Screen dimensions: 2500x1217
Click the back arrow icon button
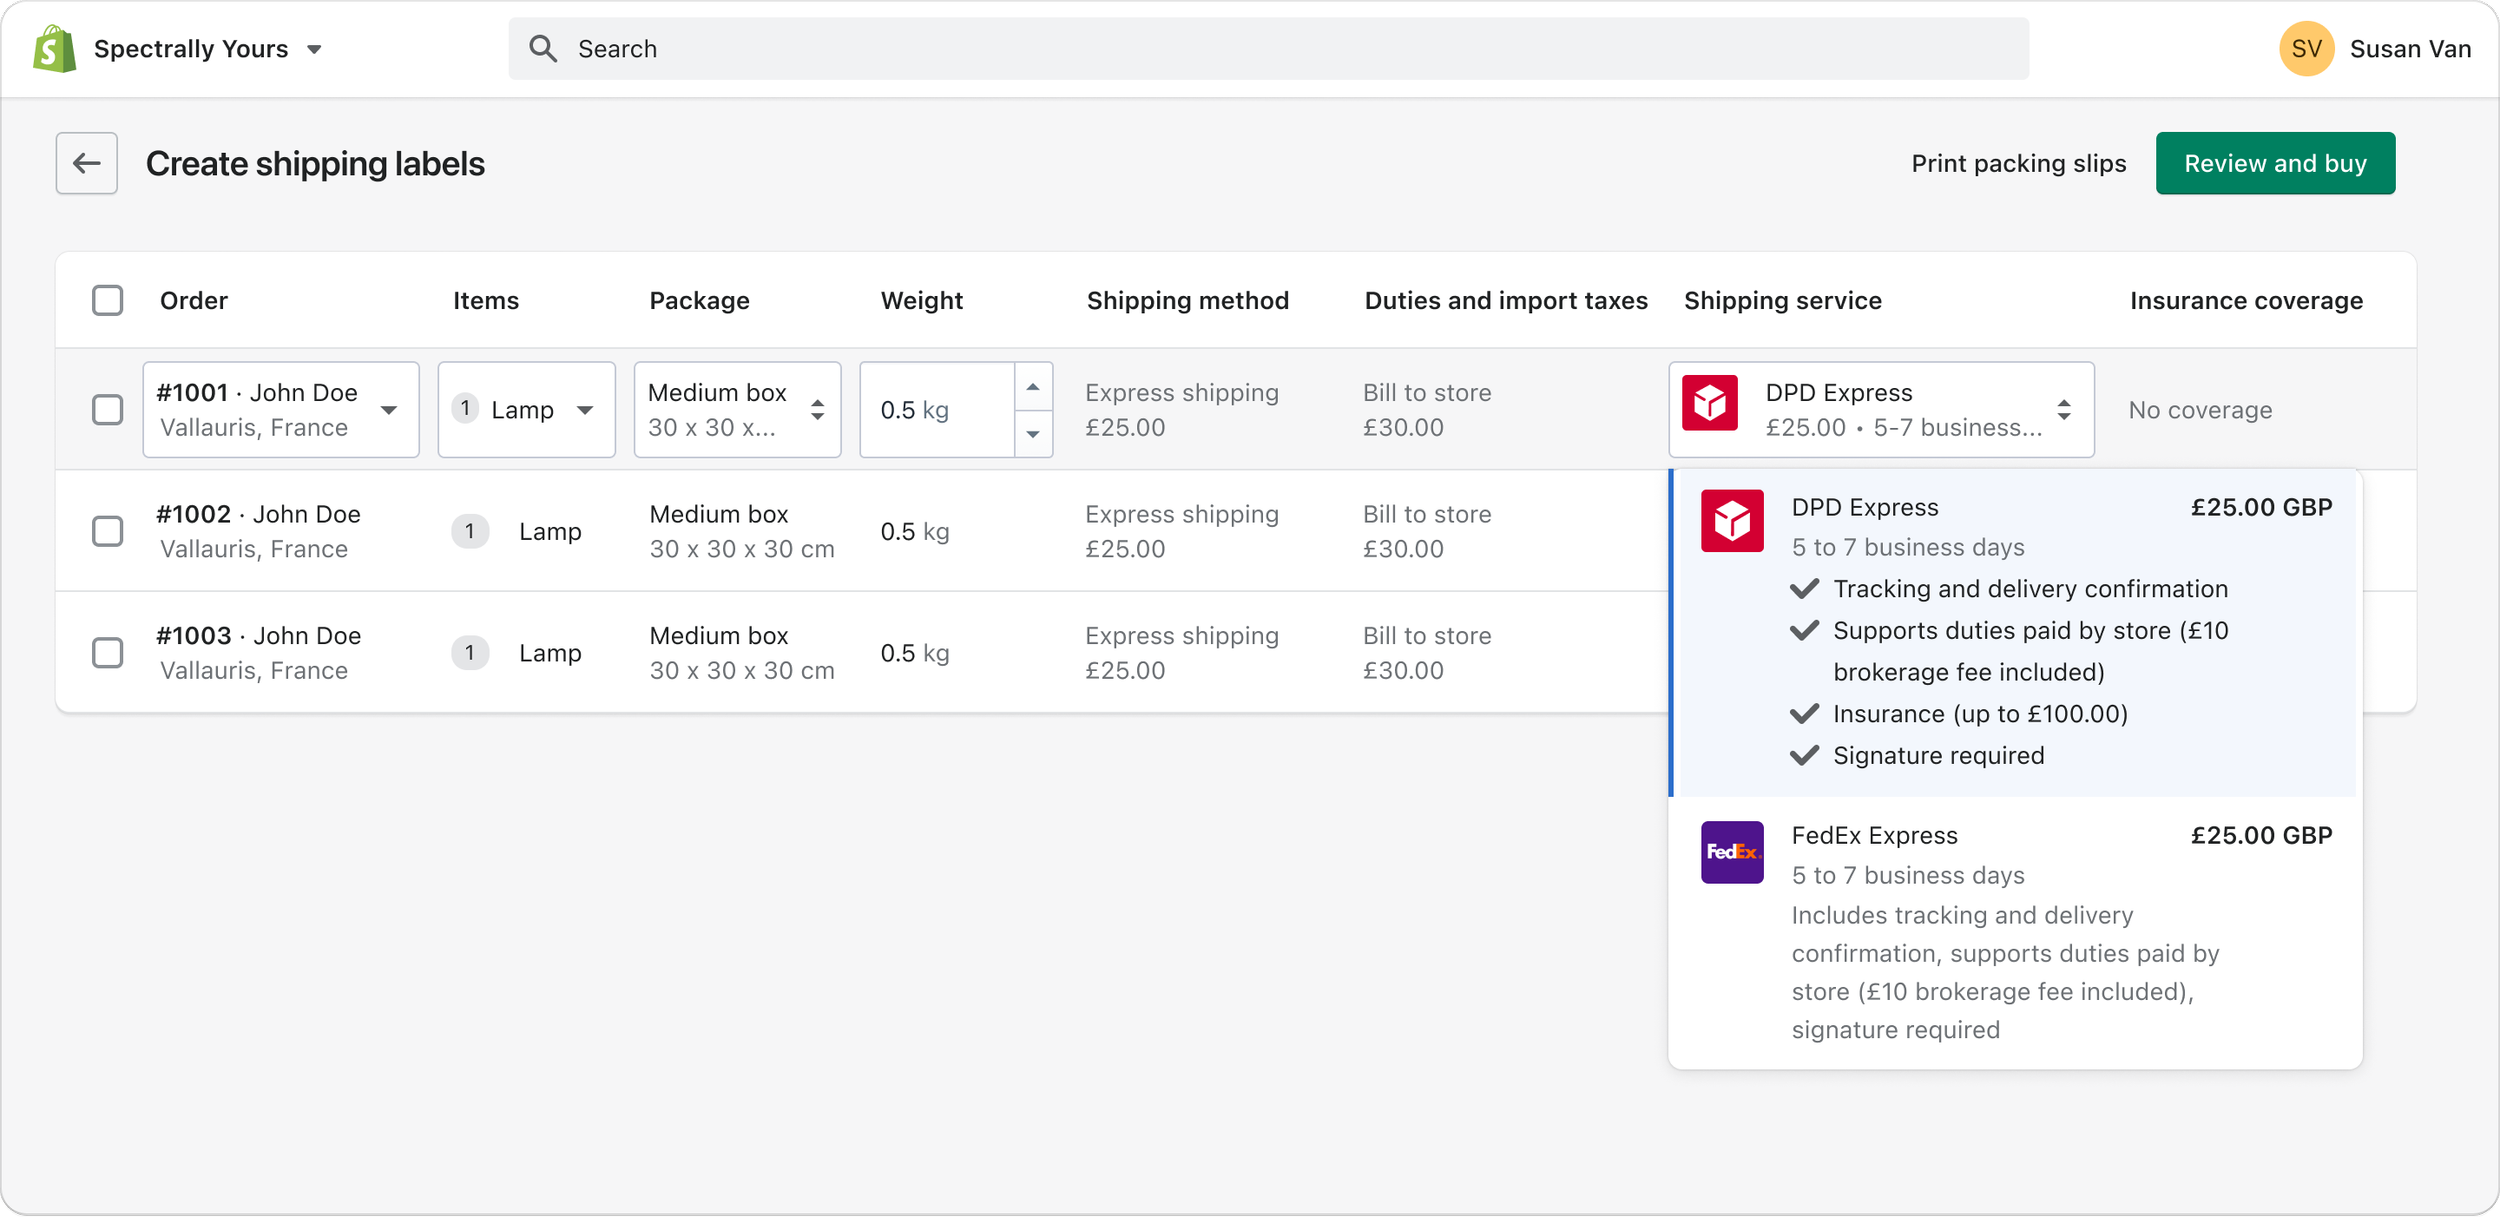point(87,163)
